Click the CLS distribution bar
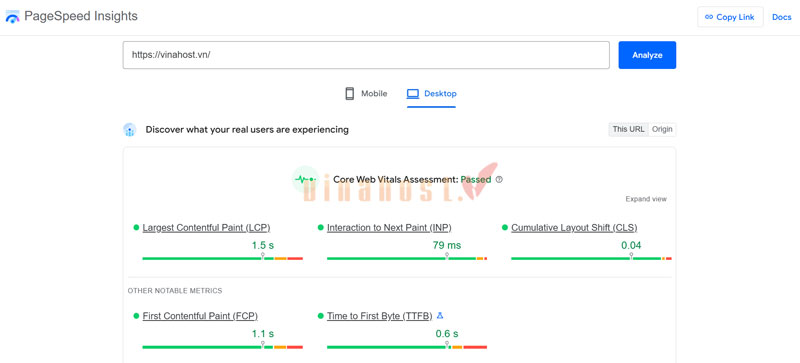 click(x=591, y=259)
